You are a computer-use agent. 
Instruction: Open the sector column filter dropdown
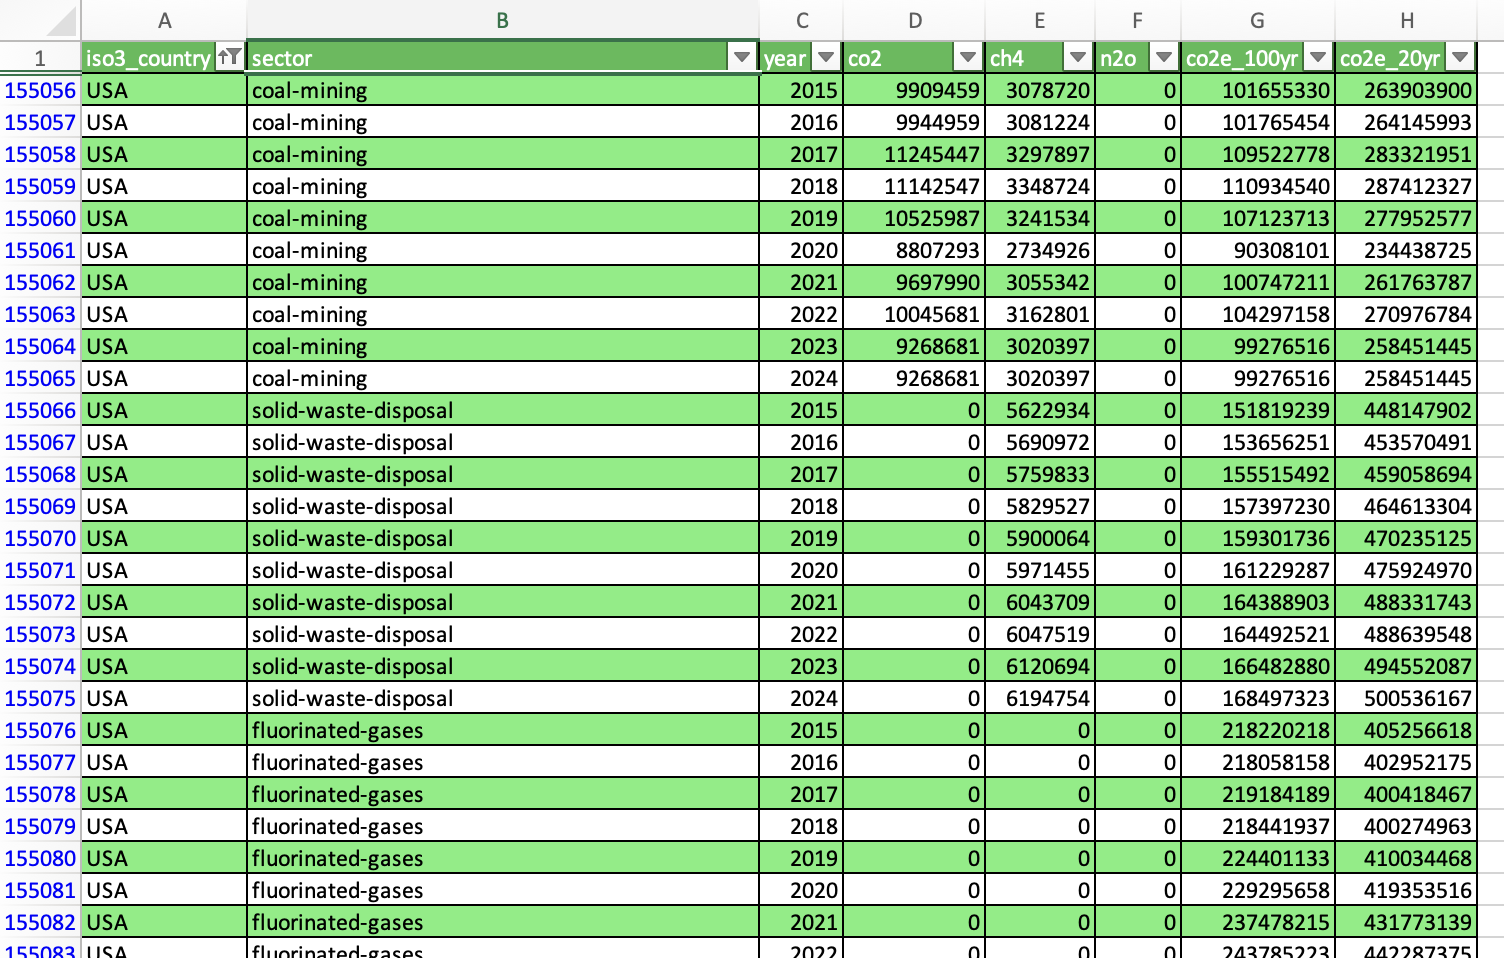click(742, 57)
